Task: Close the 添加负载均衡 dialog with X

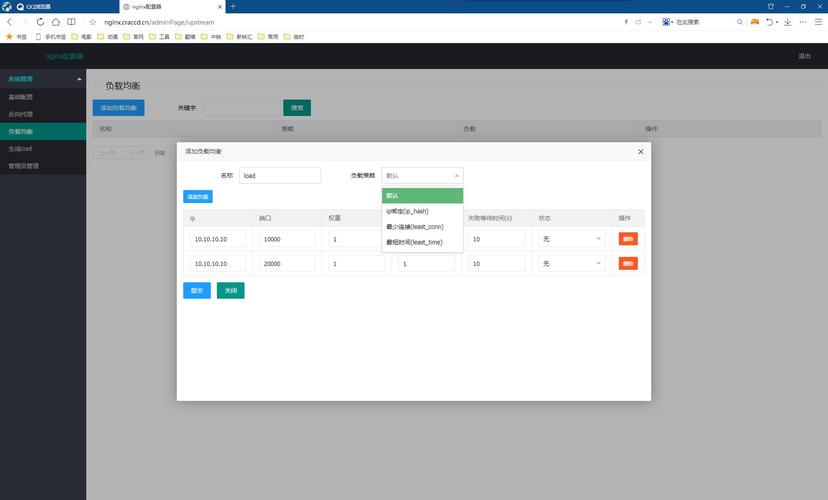Action: [x=640, y=151]
